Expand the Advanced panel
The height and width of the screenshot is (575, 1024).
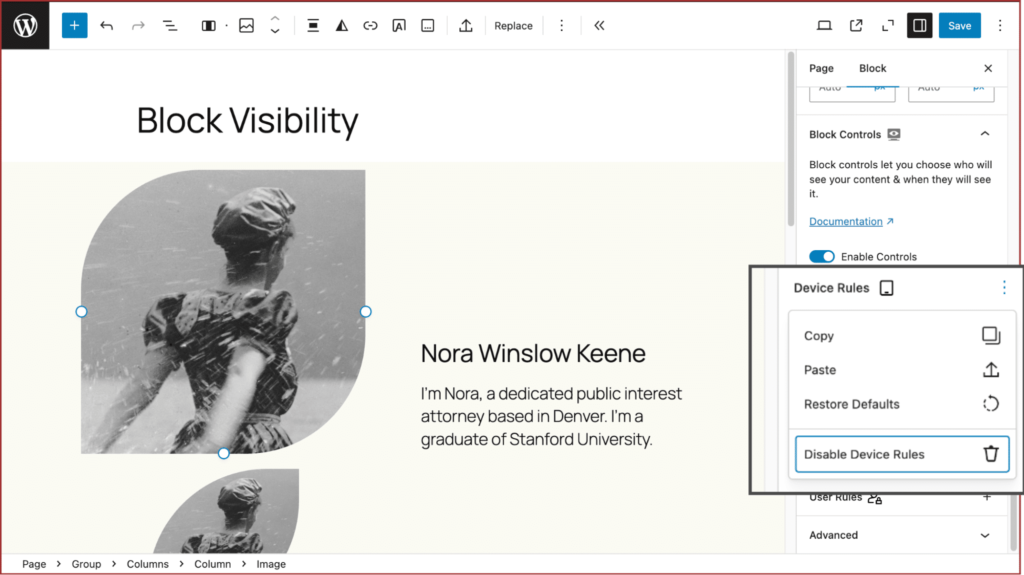point(985,535)
